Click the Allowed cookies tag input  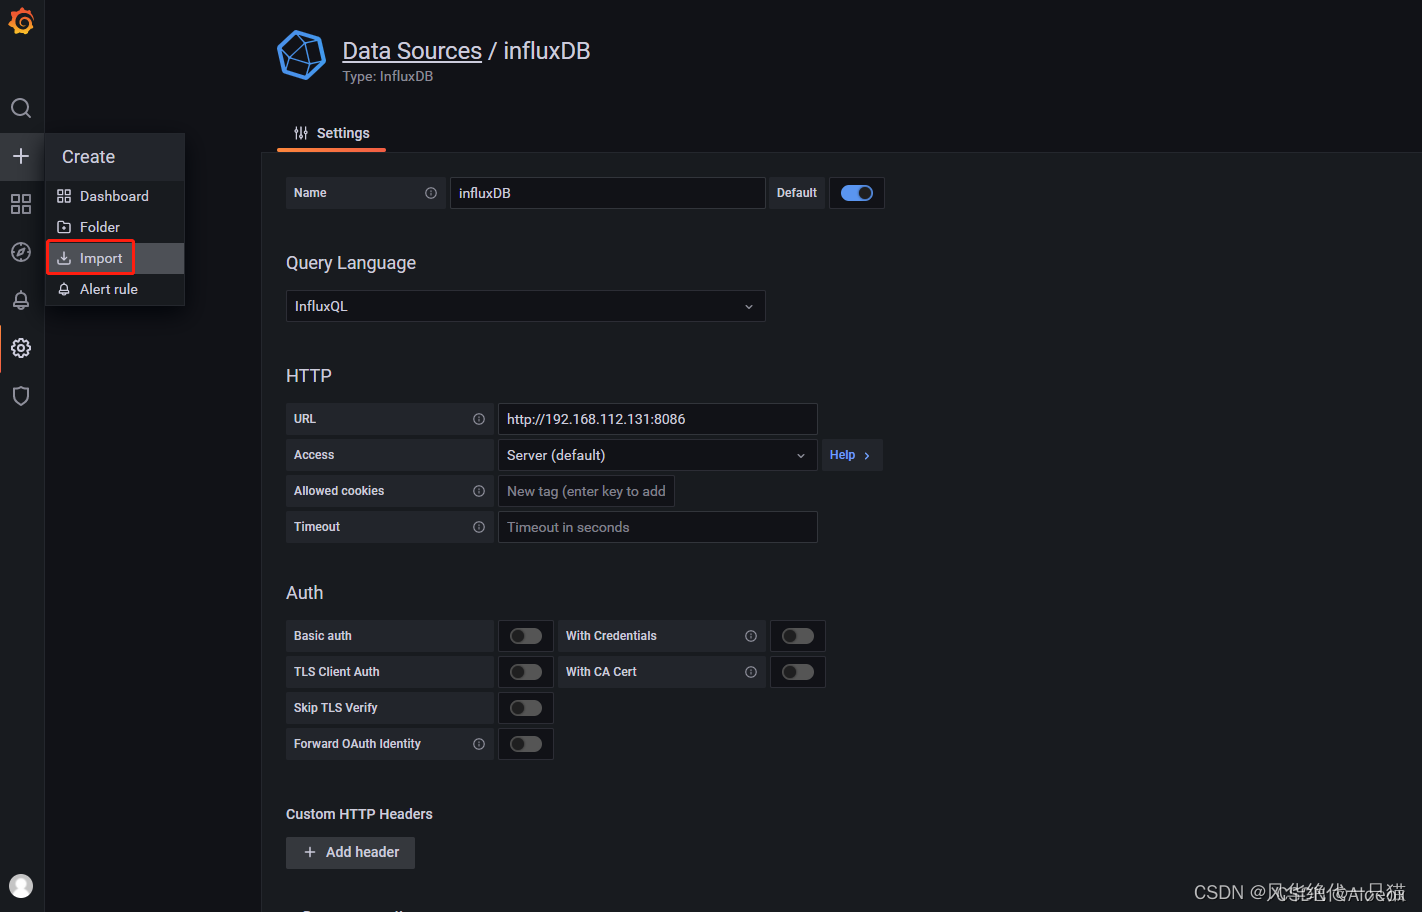[x=586, y=491]
